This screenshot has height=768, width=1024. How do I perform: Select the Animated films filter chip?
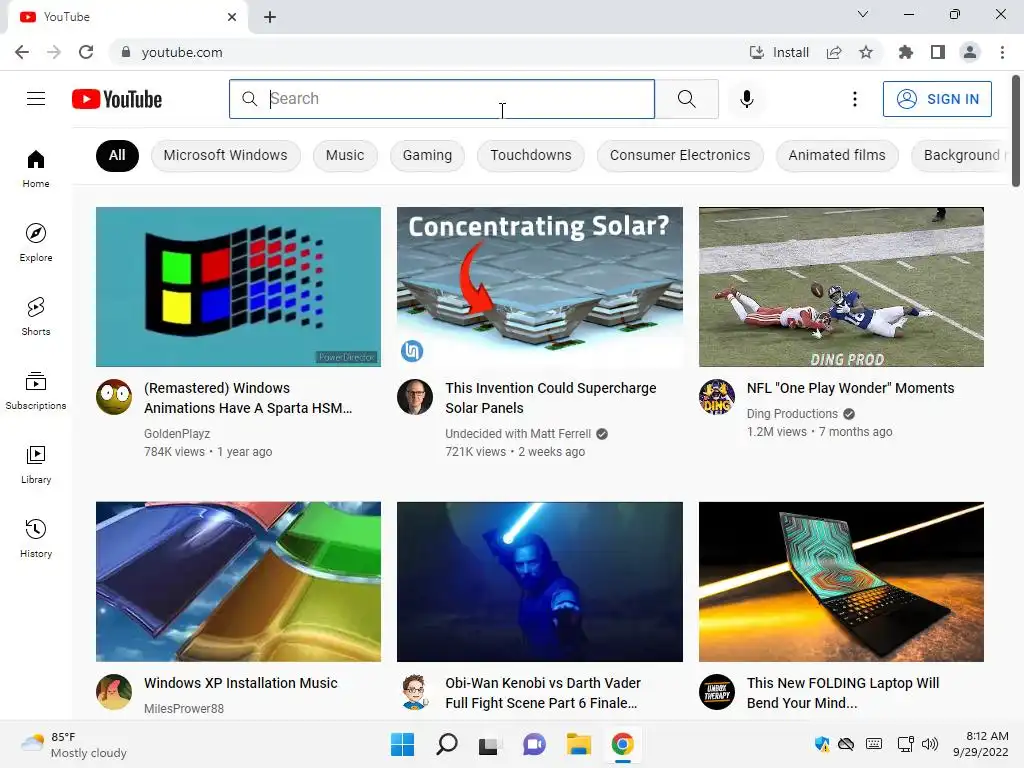click(x=837, y=155)
